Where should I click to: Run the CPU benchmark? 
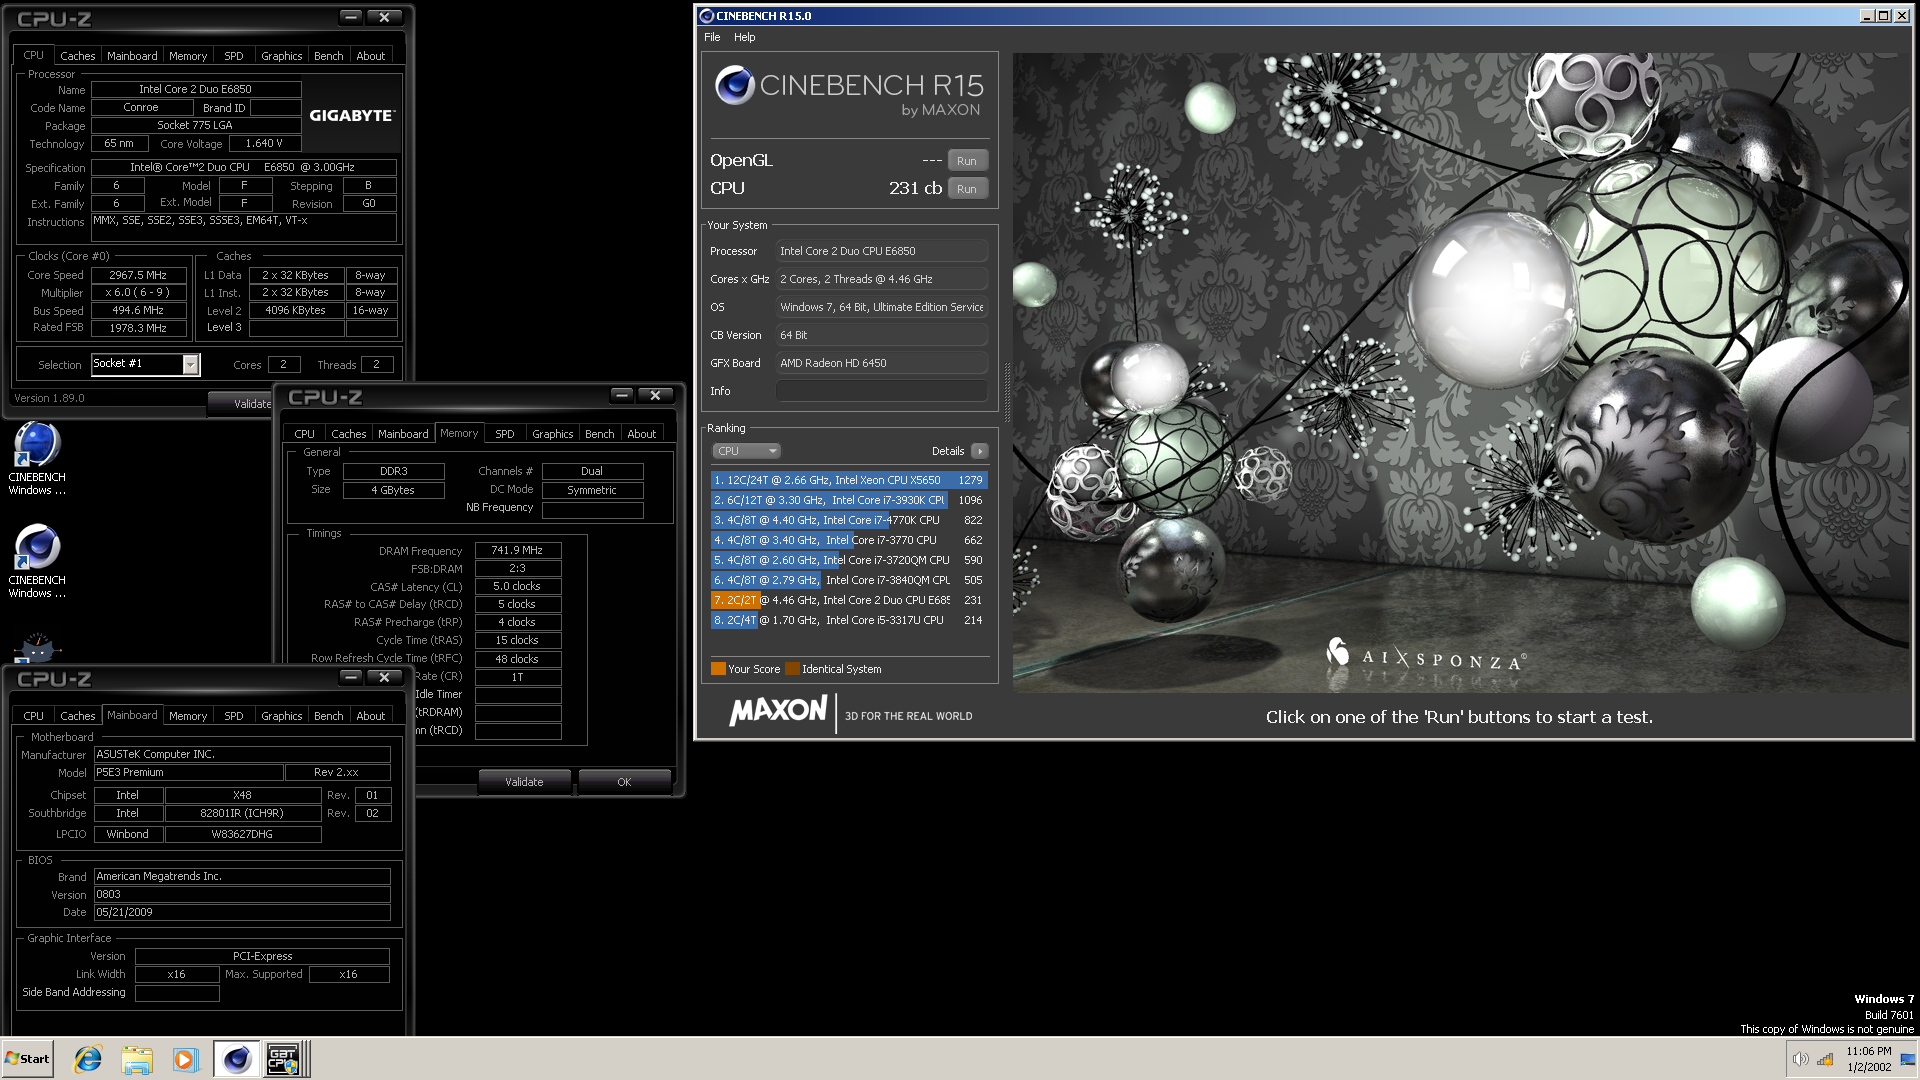pos(967,189)
